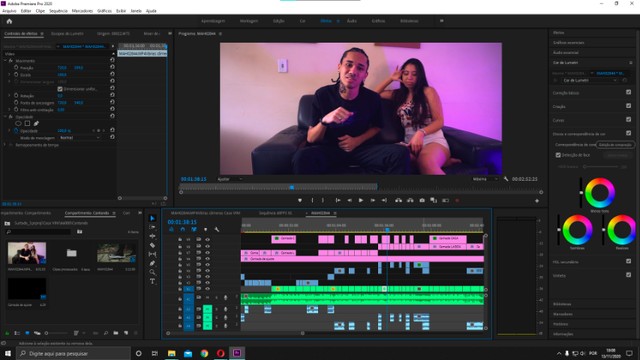Click the Play button in Program monitor
The width and height of the screenshot is (640, 360).
(x=361, y=200)
